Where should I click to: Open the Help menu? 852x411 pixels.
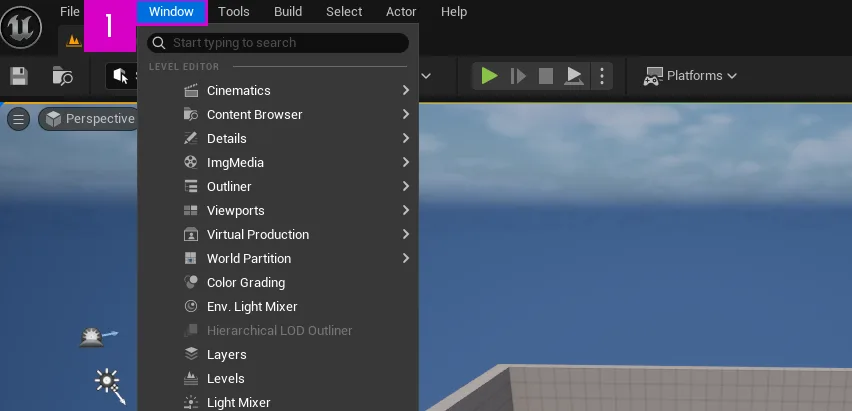coord(454,11)
